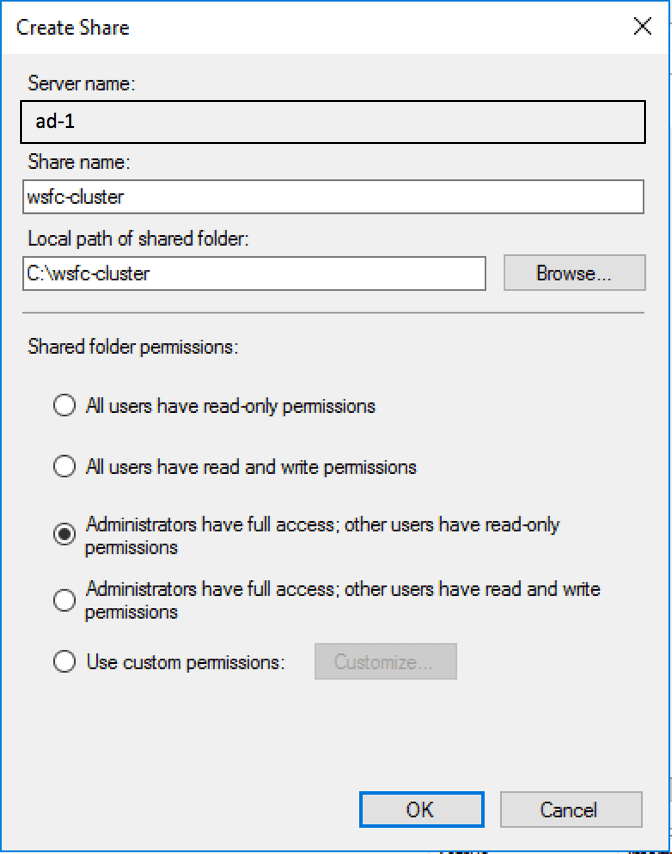The height and width of the screenshot is (854, 672).
Task: Select Administrators full, others read-only radio
Action: 65,535
